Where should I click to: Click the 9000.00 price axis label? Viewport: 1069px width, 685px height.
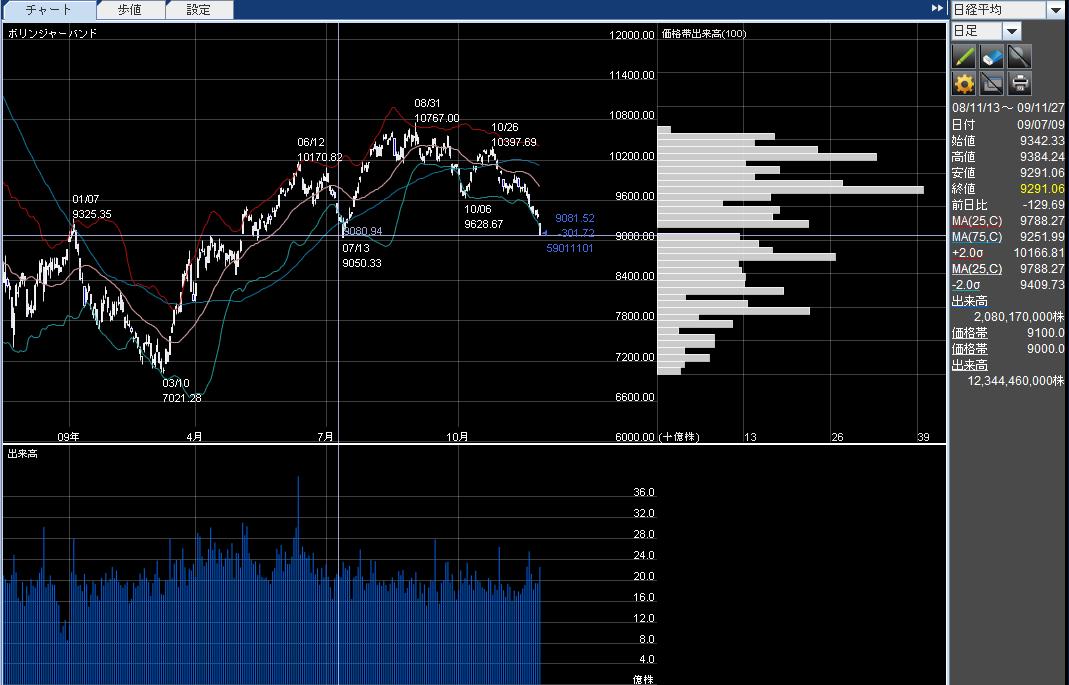pos(635,236)
